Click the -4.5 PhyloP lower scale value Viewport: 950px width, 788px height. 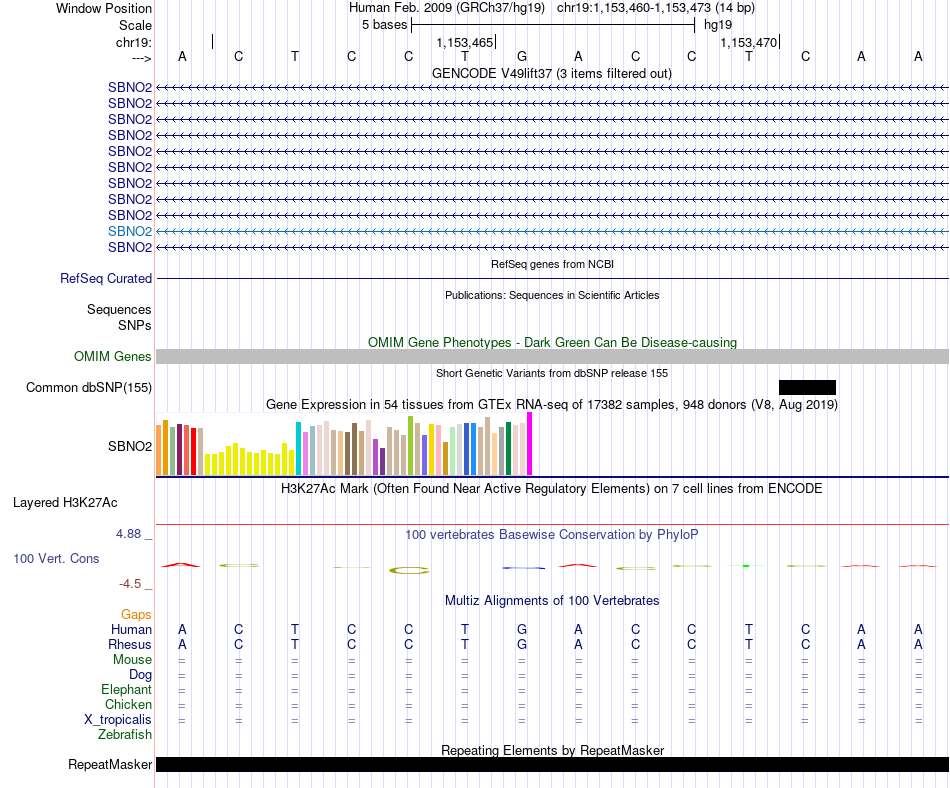130,584
